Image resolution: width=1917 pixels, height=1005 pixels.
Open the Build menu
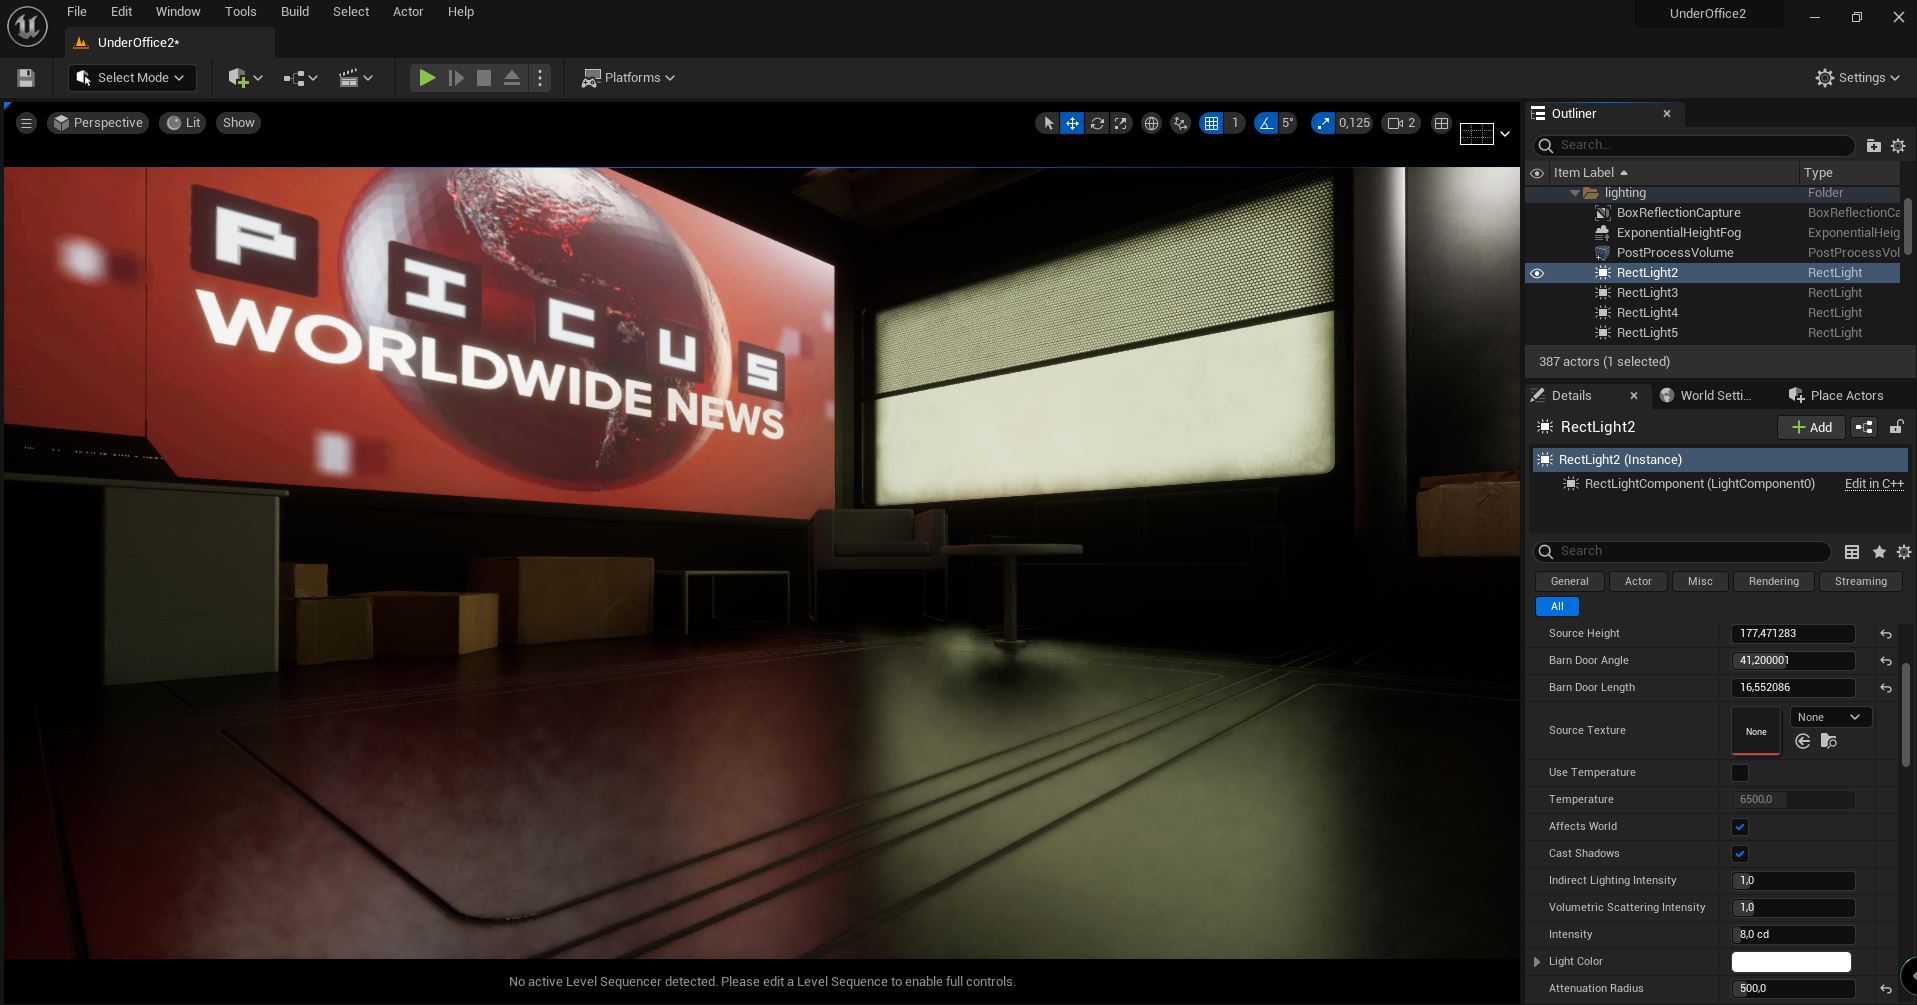point(295,12)
